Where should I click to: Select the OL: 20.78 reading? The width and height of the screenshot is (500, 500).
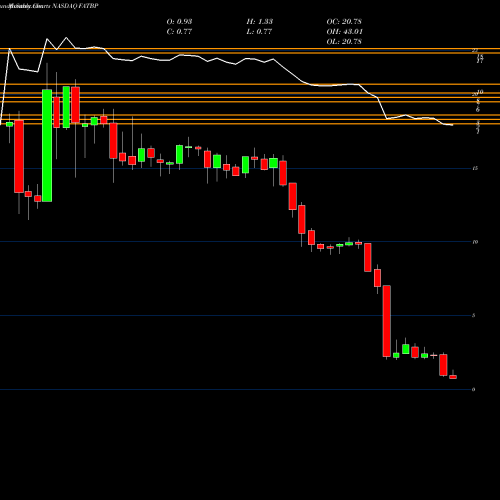click(x=344, y=41)
